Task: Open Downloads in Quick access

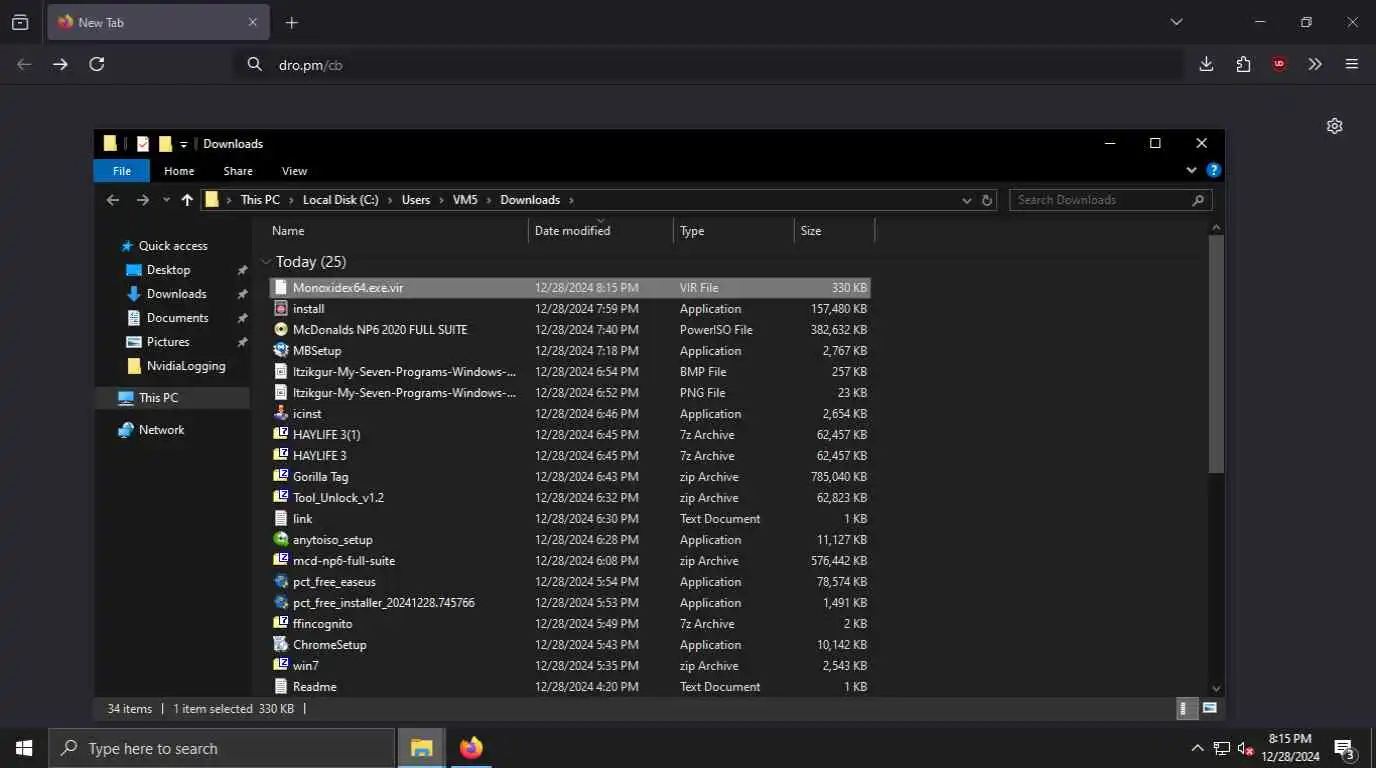Action: click(176, 294)
